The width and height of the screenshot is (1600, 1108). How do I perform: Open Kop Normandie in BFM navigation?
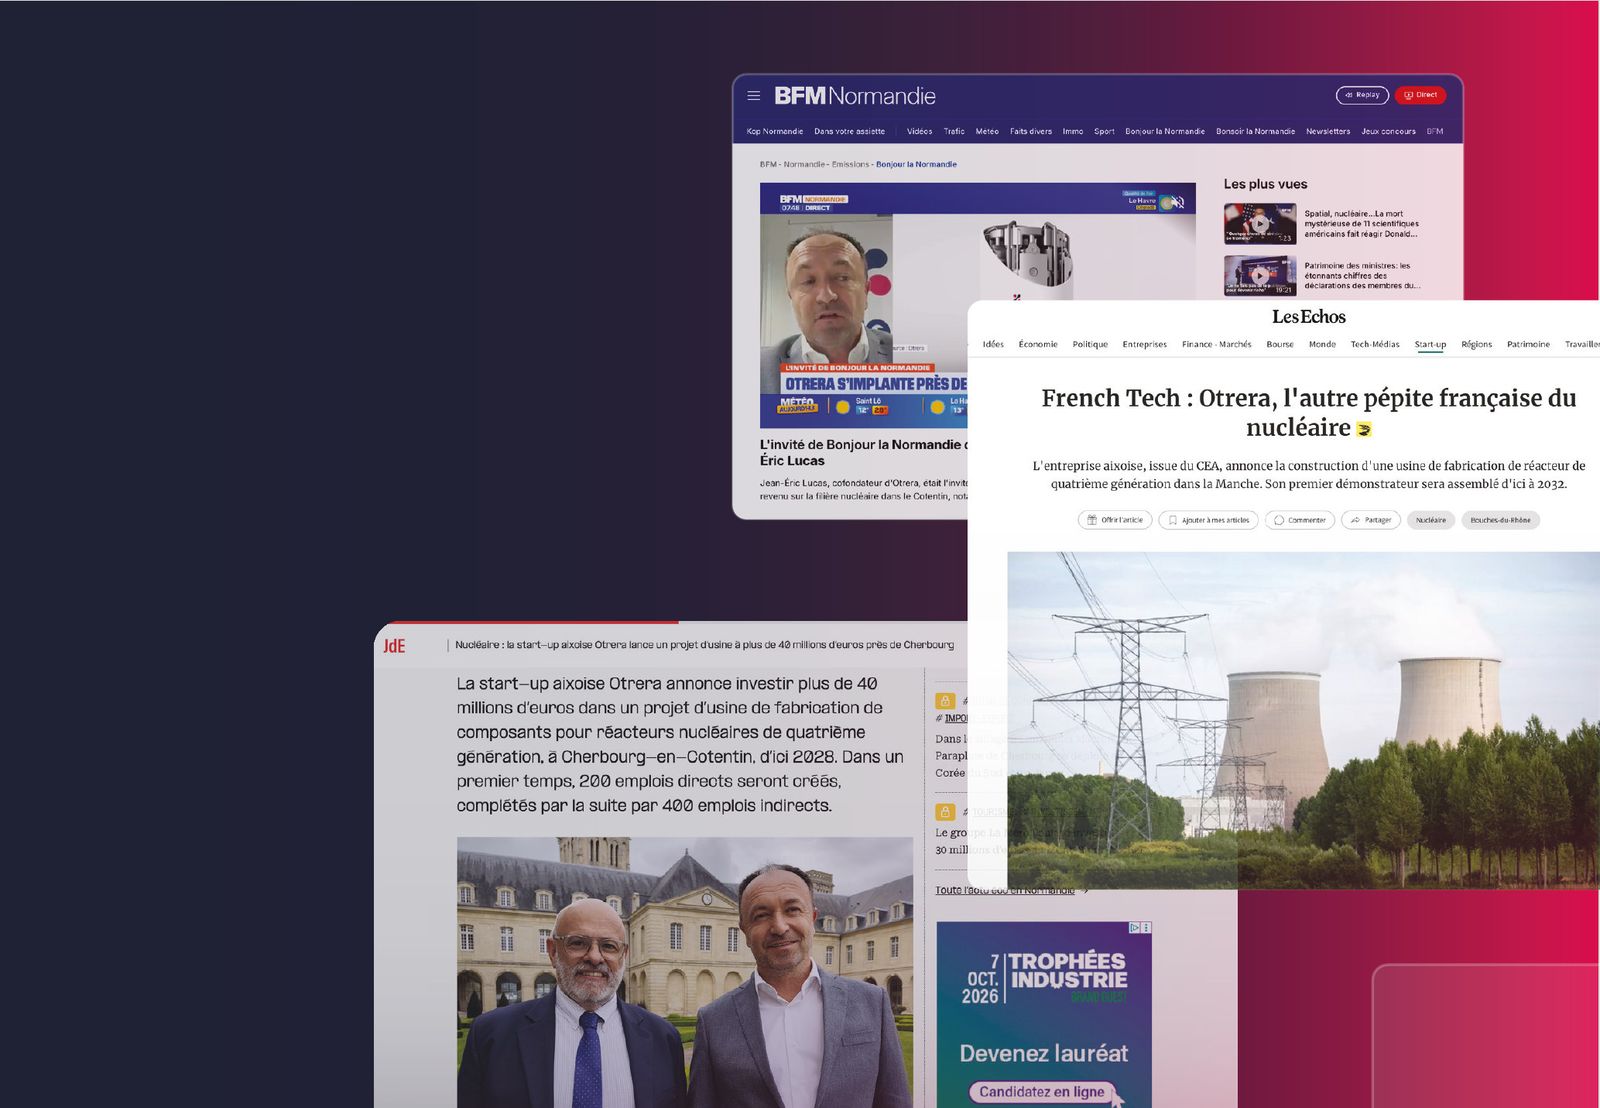pyautogui.click(x=775, y=131)
